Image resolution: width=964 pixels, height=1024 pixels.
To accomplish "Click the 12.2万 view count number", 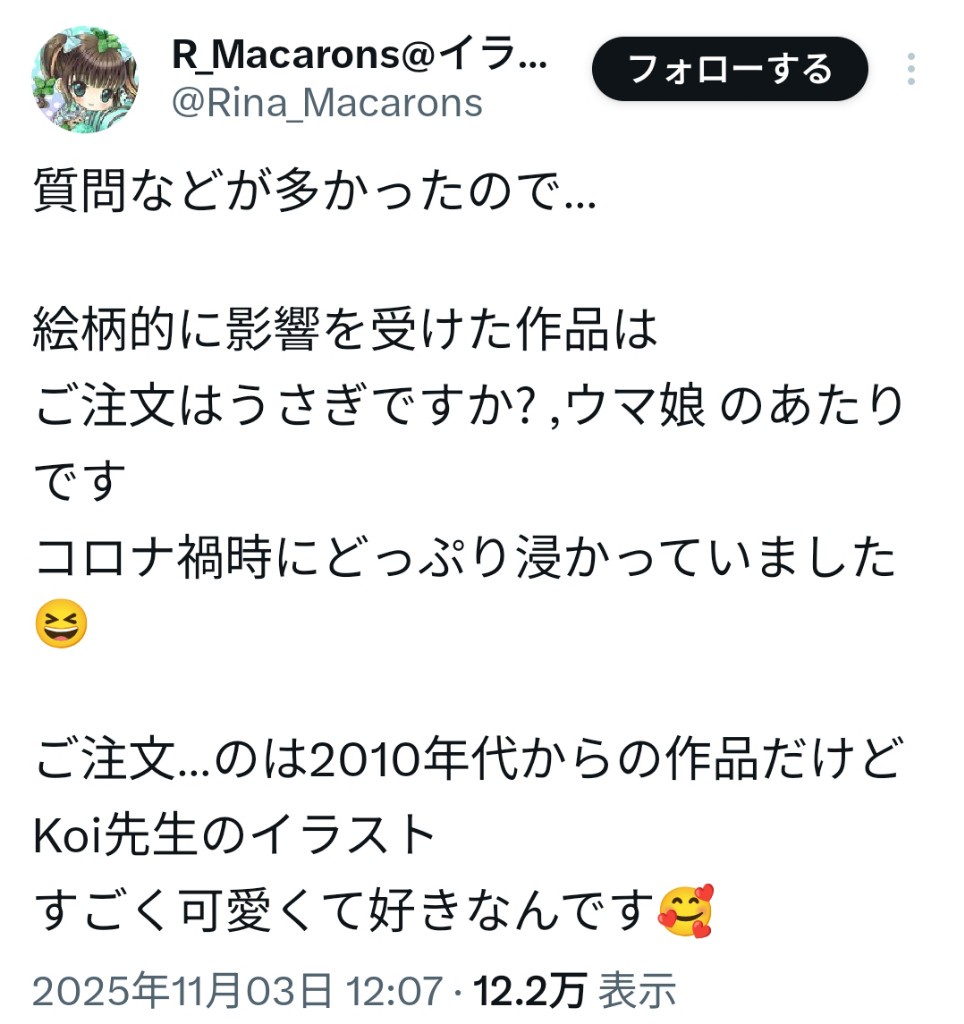I will pos(530,991).
